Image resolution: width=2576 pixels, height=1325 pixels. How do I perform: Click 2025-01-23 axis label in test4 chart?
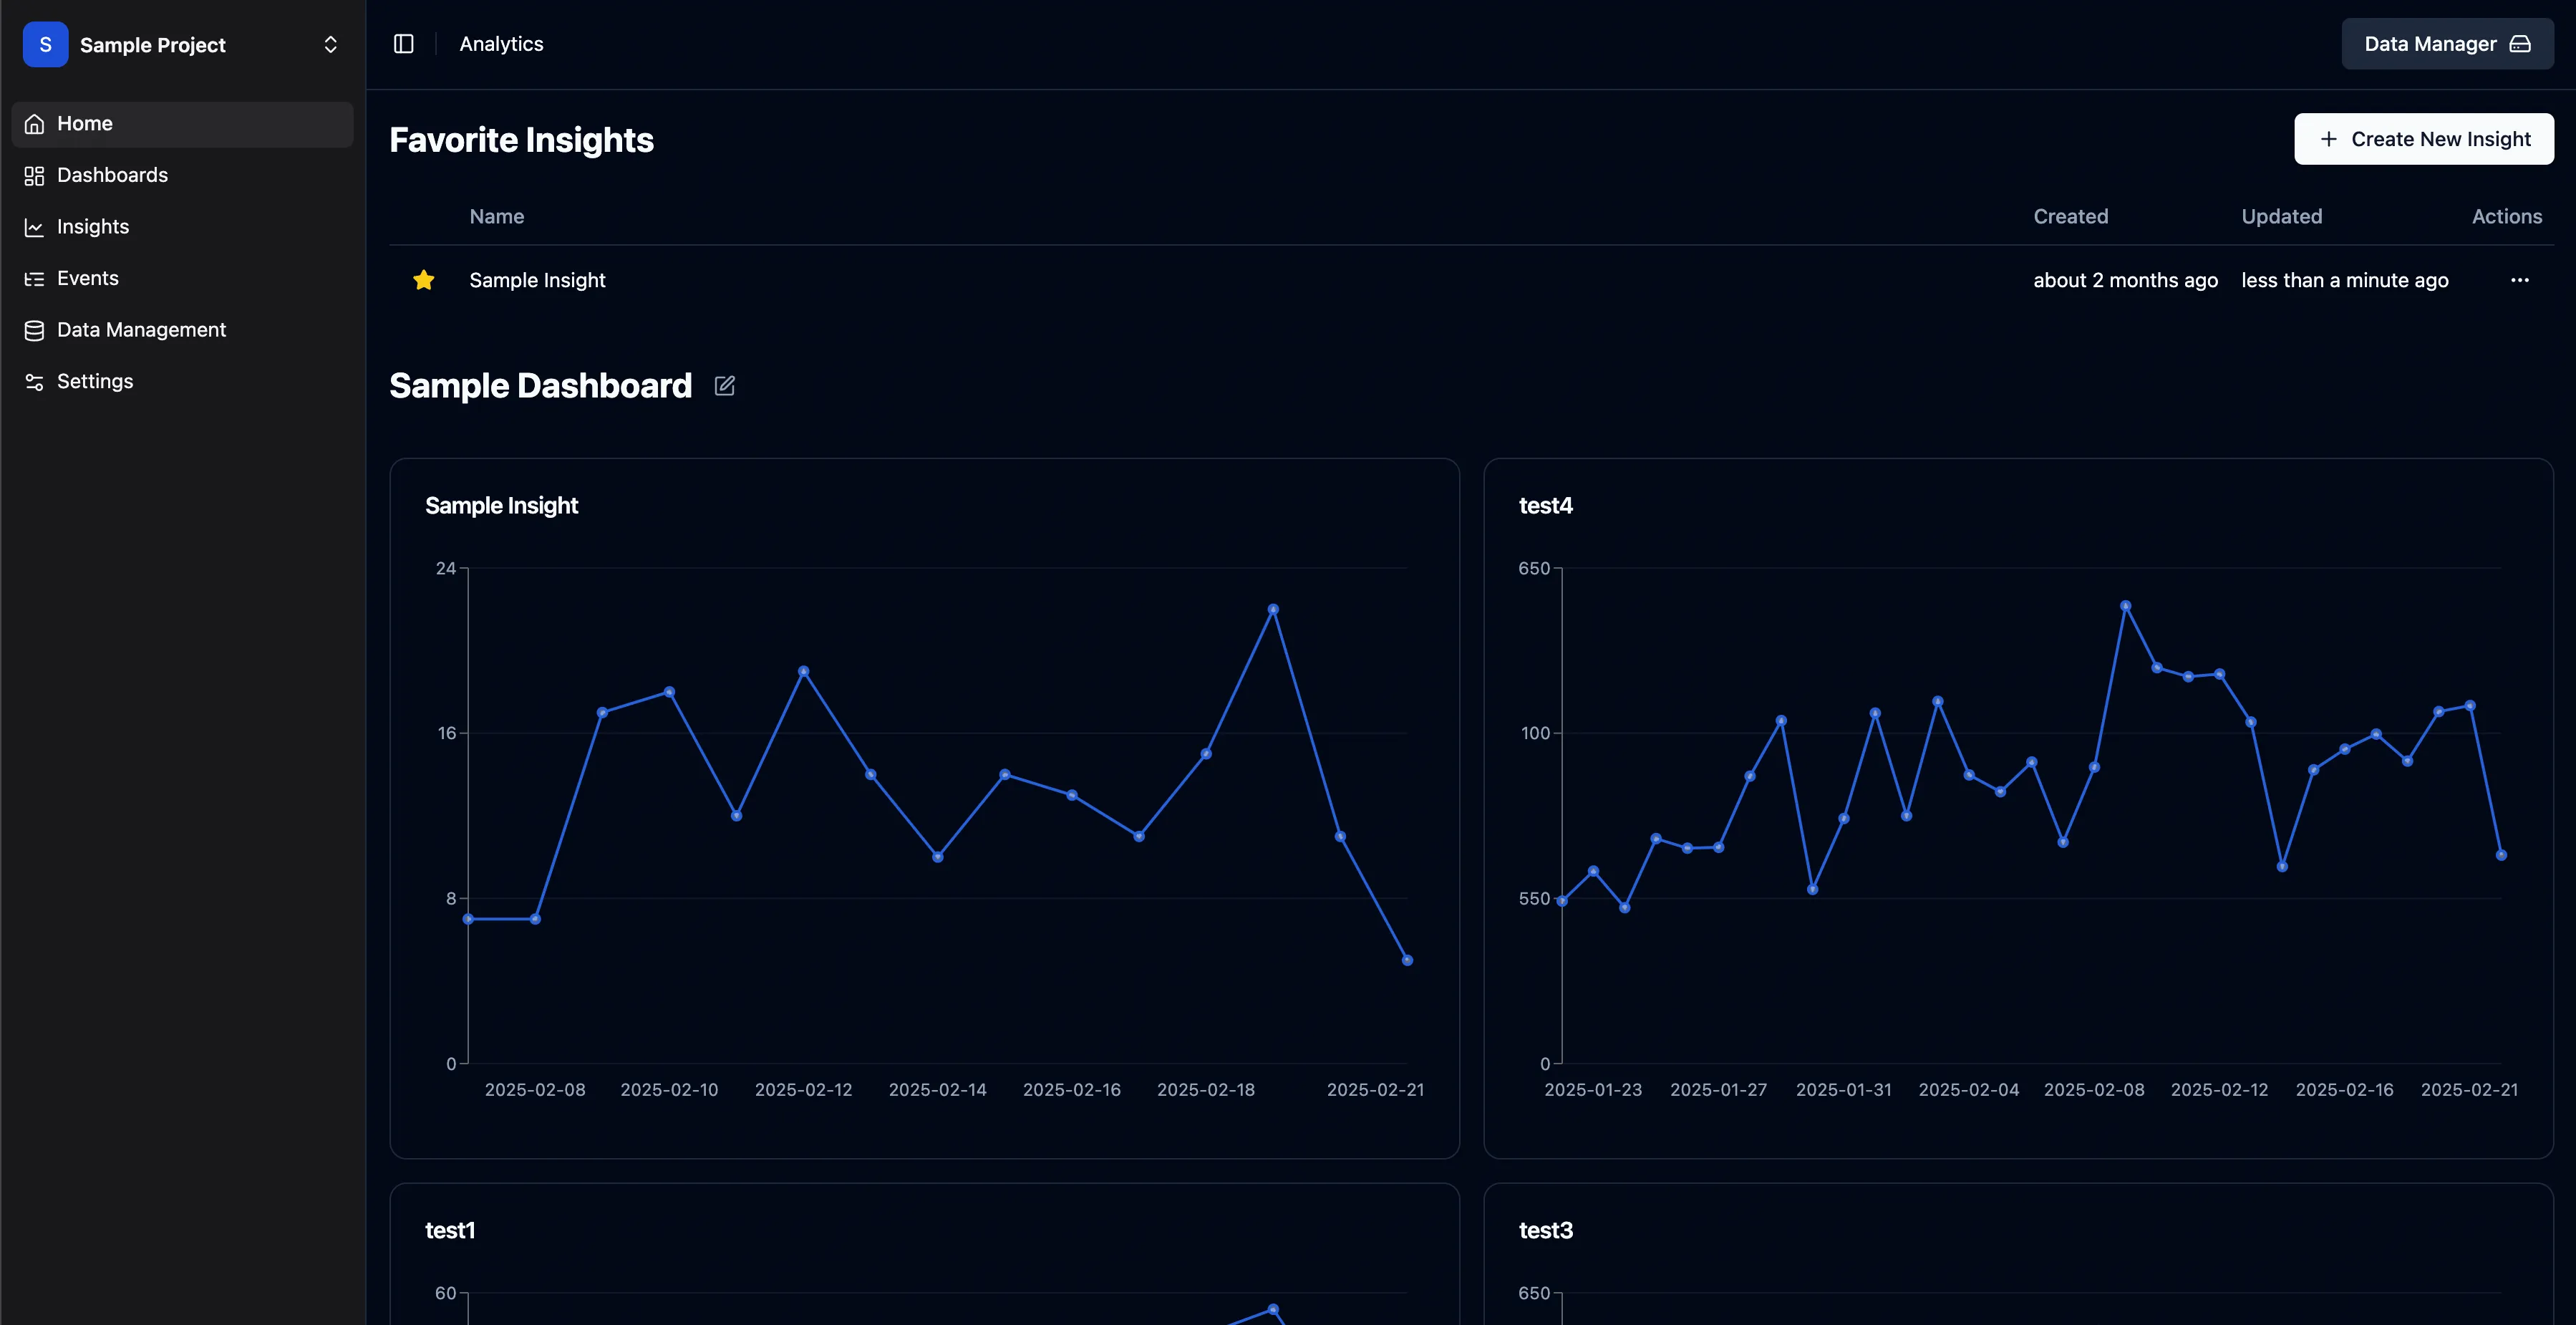tap(1593, 1090)
